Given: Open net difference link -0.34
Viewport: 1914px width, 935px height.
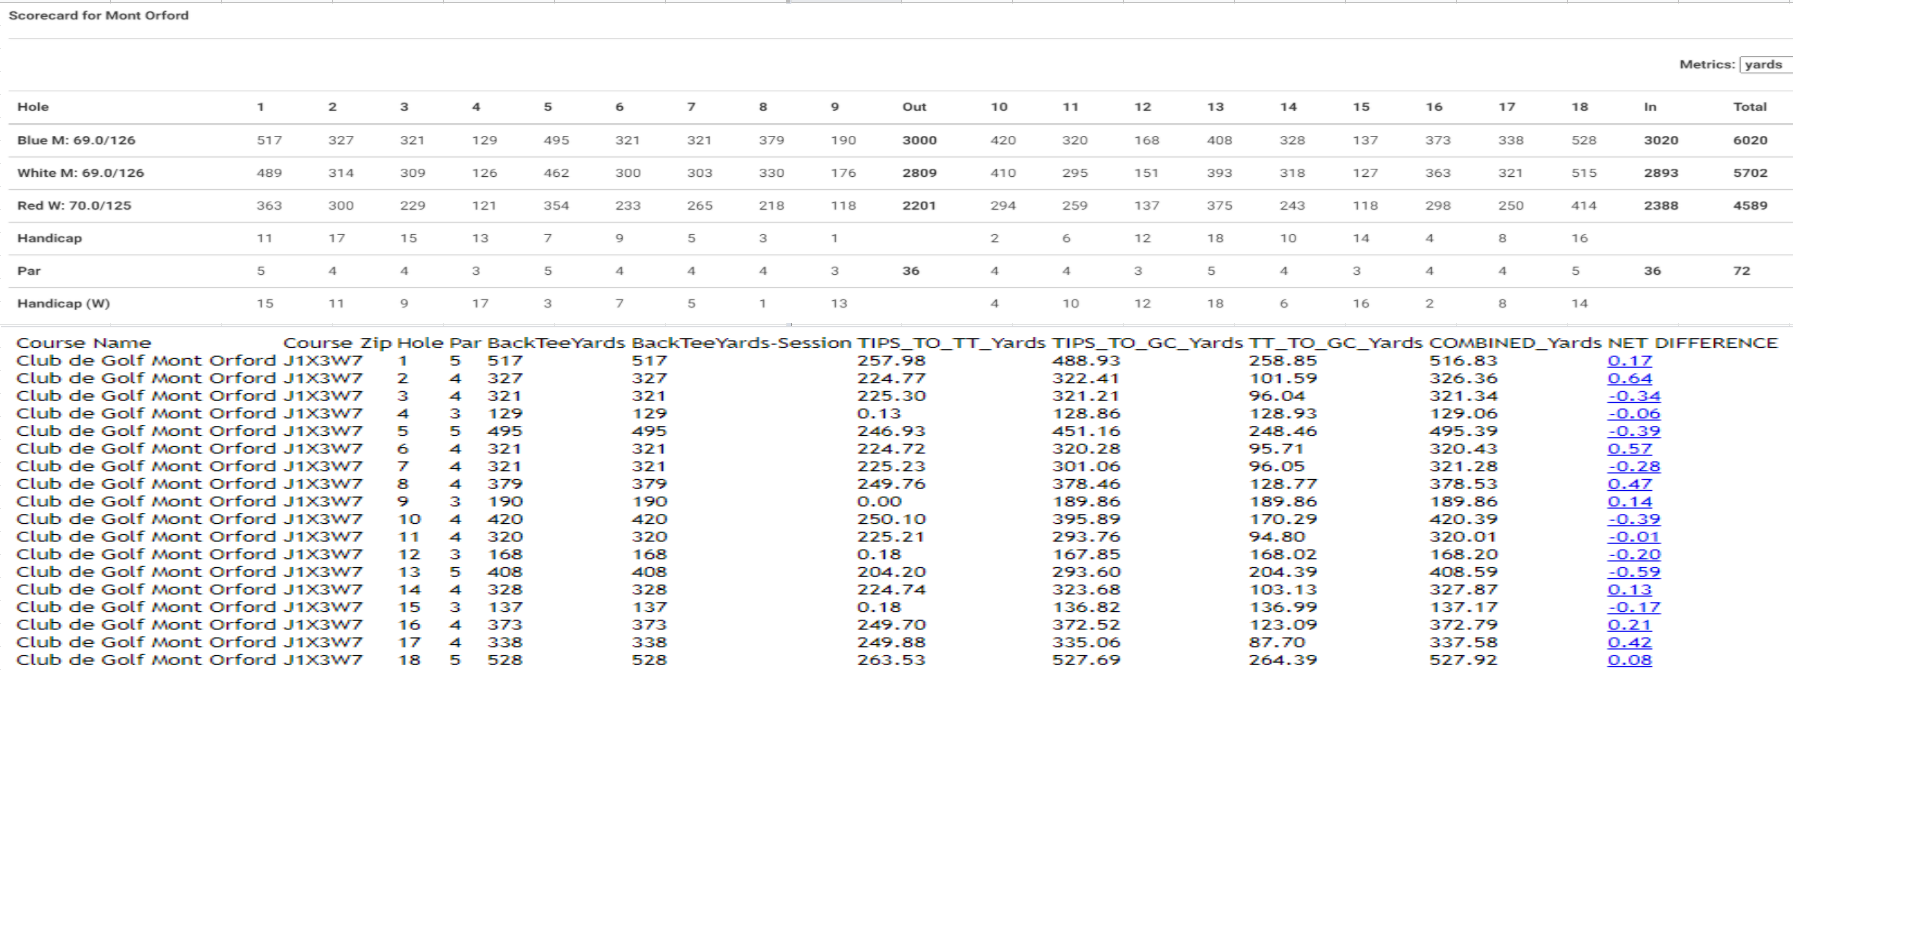Looking at the screenshot, I should click(1633, 396).
